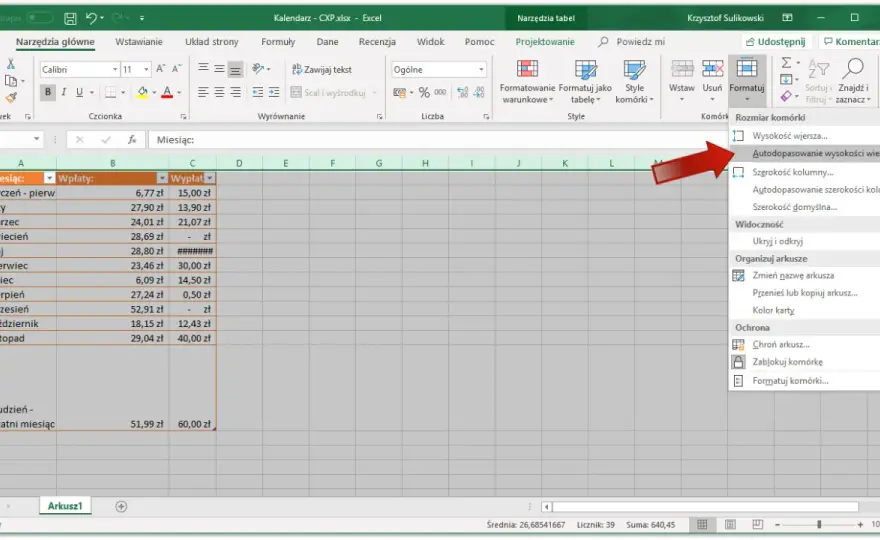The height and width of the screenshot is (540, 880).
Task: Select the Arkusz1 sheet tab
Action: click(x=65, y=506)
